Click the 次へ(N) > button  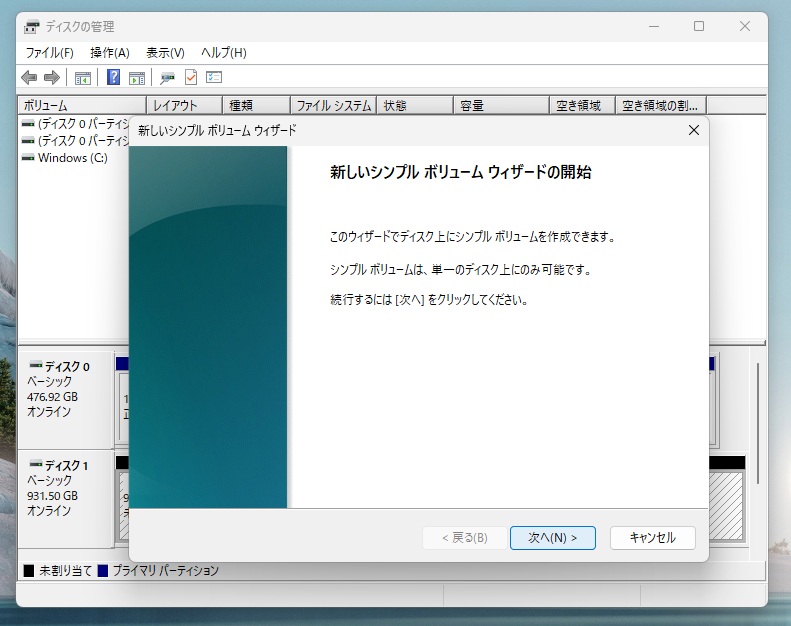click(552, 538)
